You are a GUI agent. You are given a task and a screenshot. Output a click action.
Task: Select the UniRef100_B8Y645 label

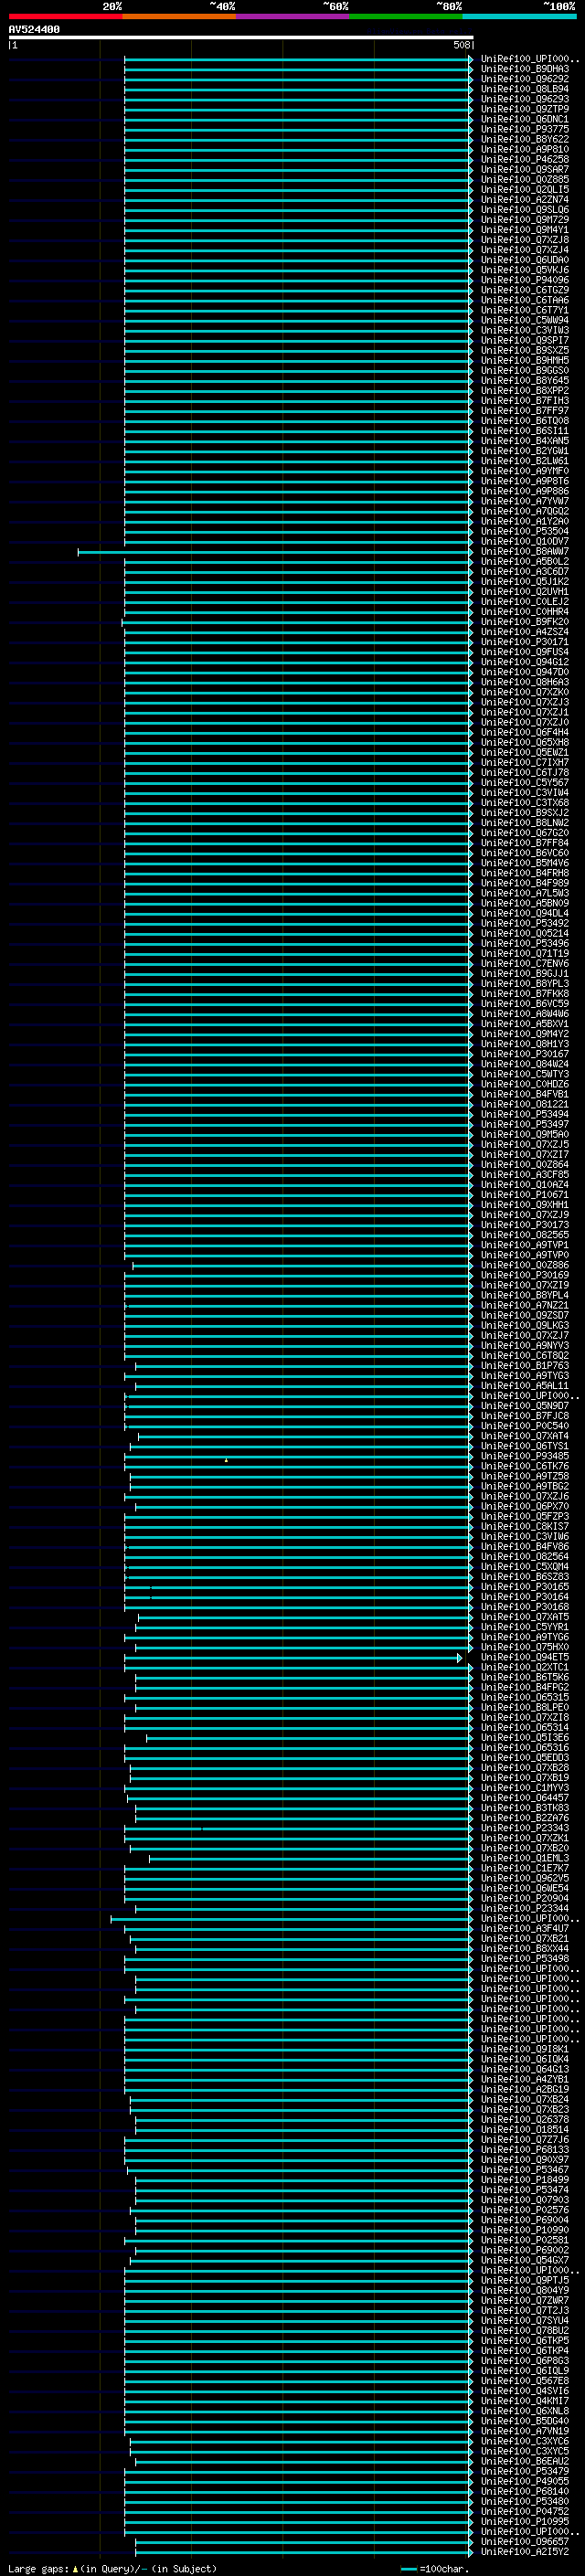(x=525, y=380)
